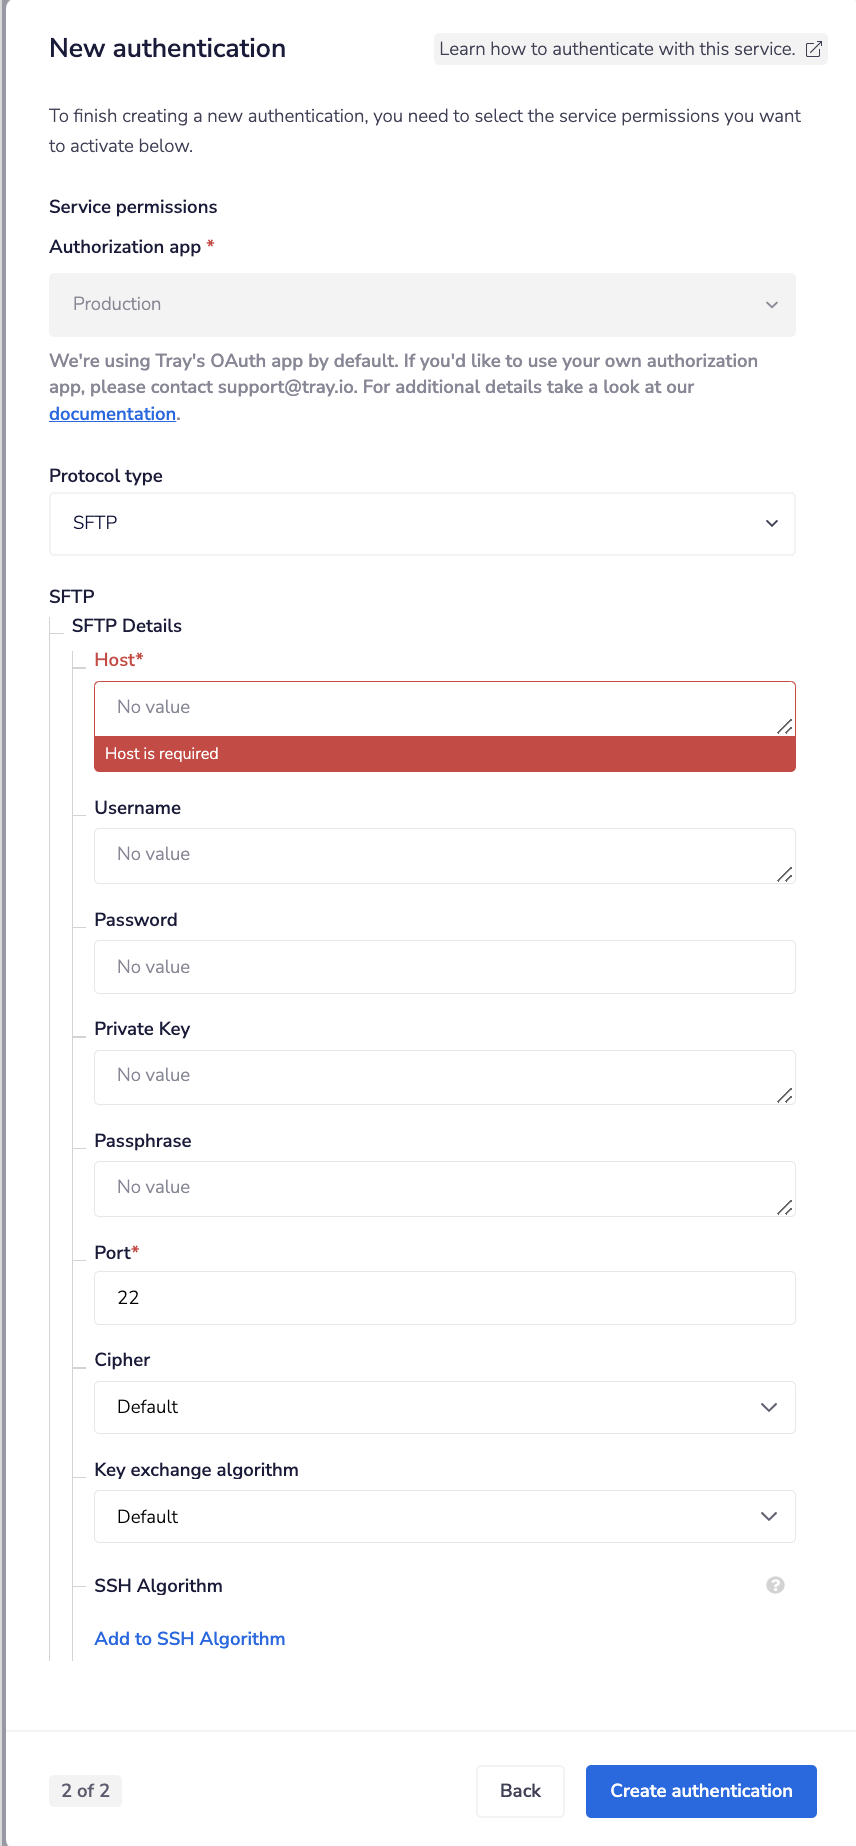Open the documentation link
The image size is (856, 1846).
coord(112,413)
